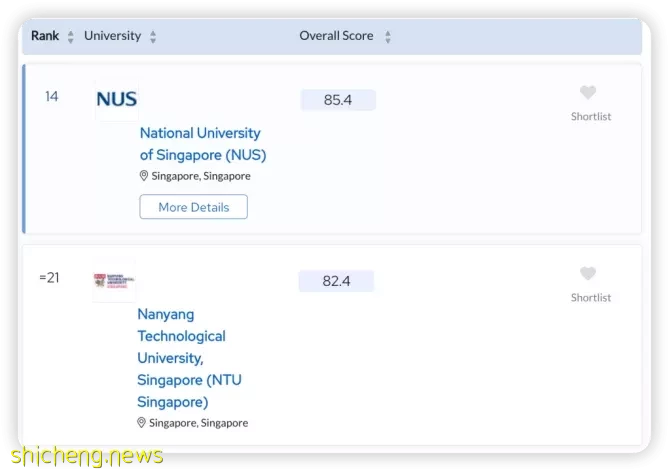The image size is (669, 472).
Task: Click the NUS logo thumbnail
Action: [x=116, y=99]
